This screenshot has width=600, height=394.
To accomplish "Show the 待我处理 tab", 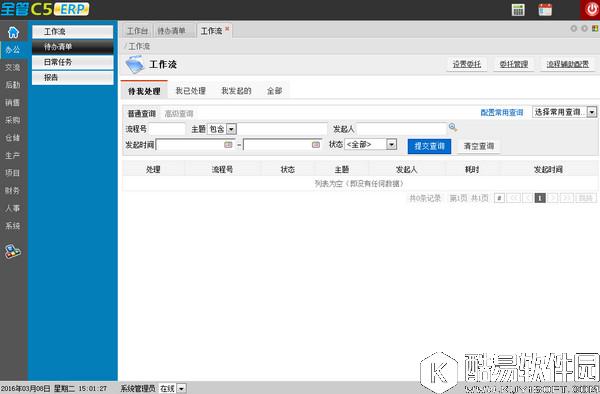I will click(x=144, y=91).
